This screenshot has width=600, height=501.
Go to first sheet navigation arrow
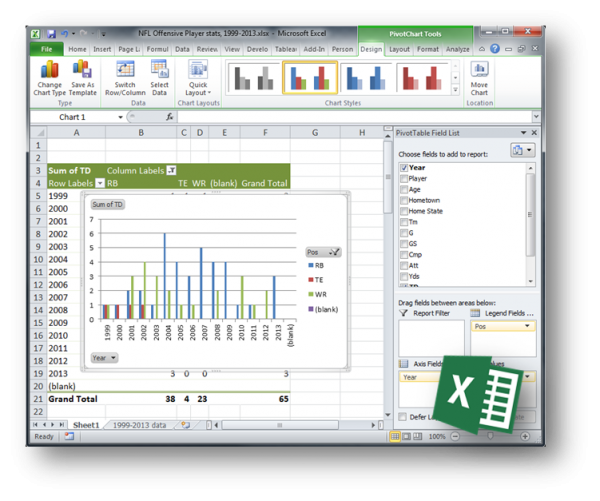click(35, 425)
